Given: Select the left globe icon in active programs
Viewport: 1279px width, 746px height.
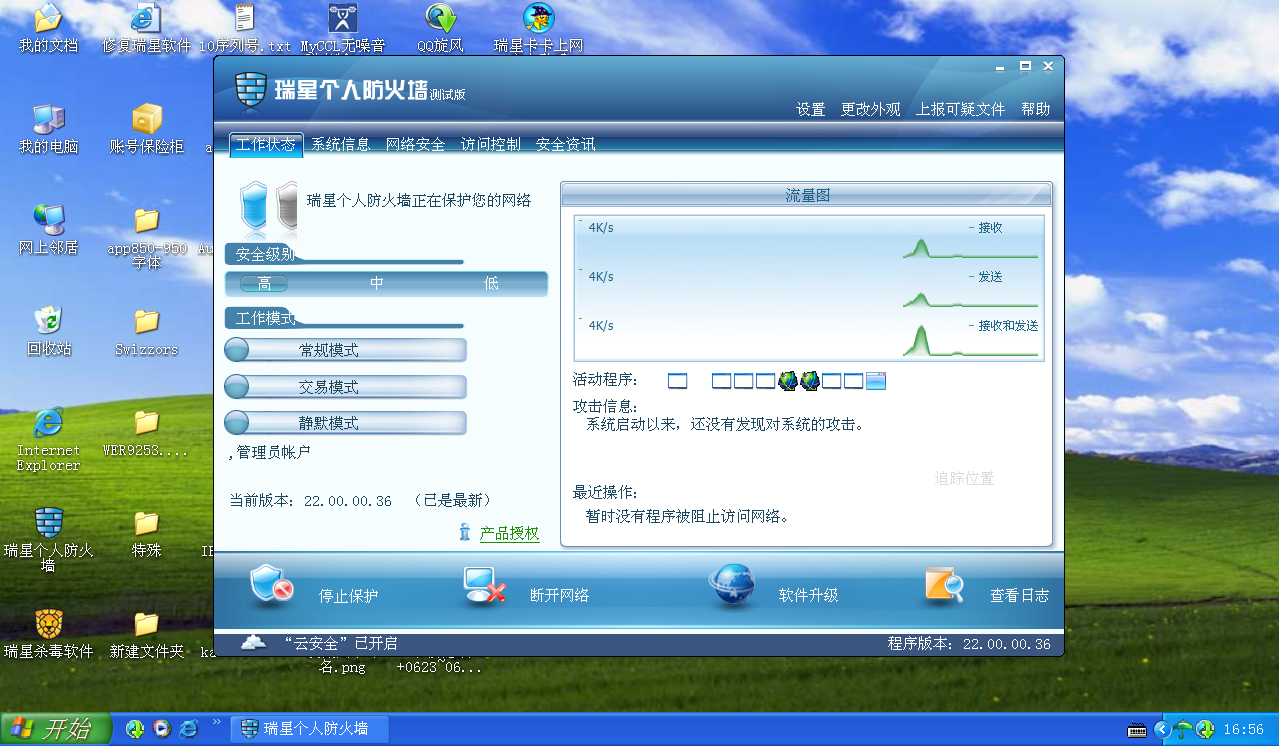Looking at the screenshot, I should [x=788, y=381].
